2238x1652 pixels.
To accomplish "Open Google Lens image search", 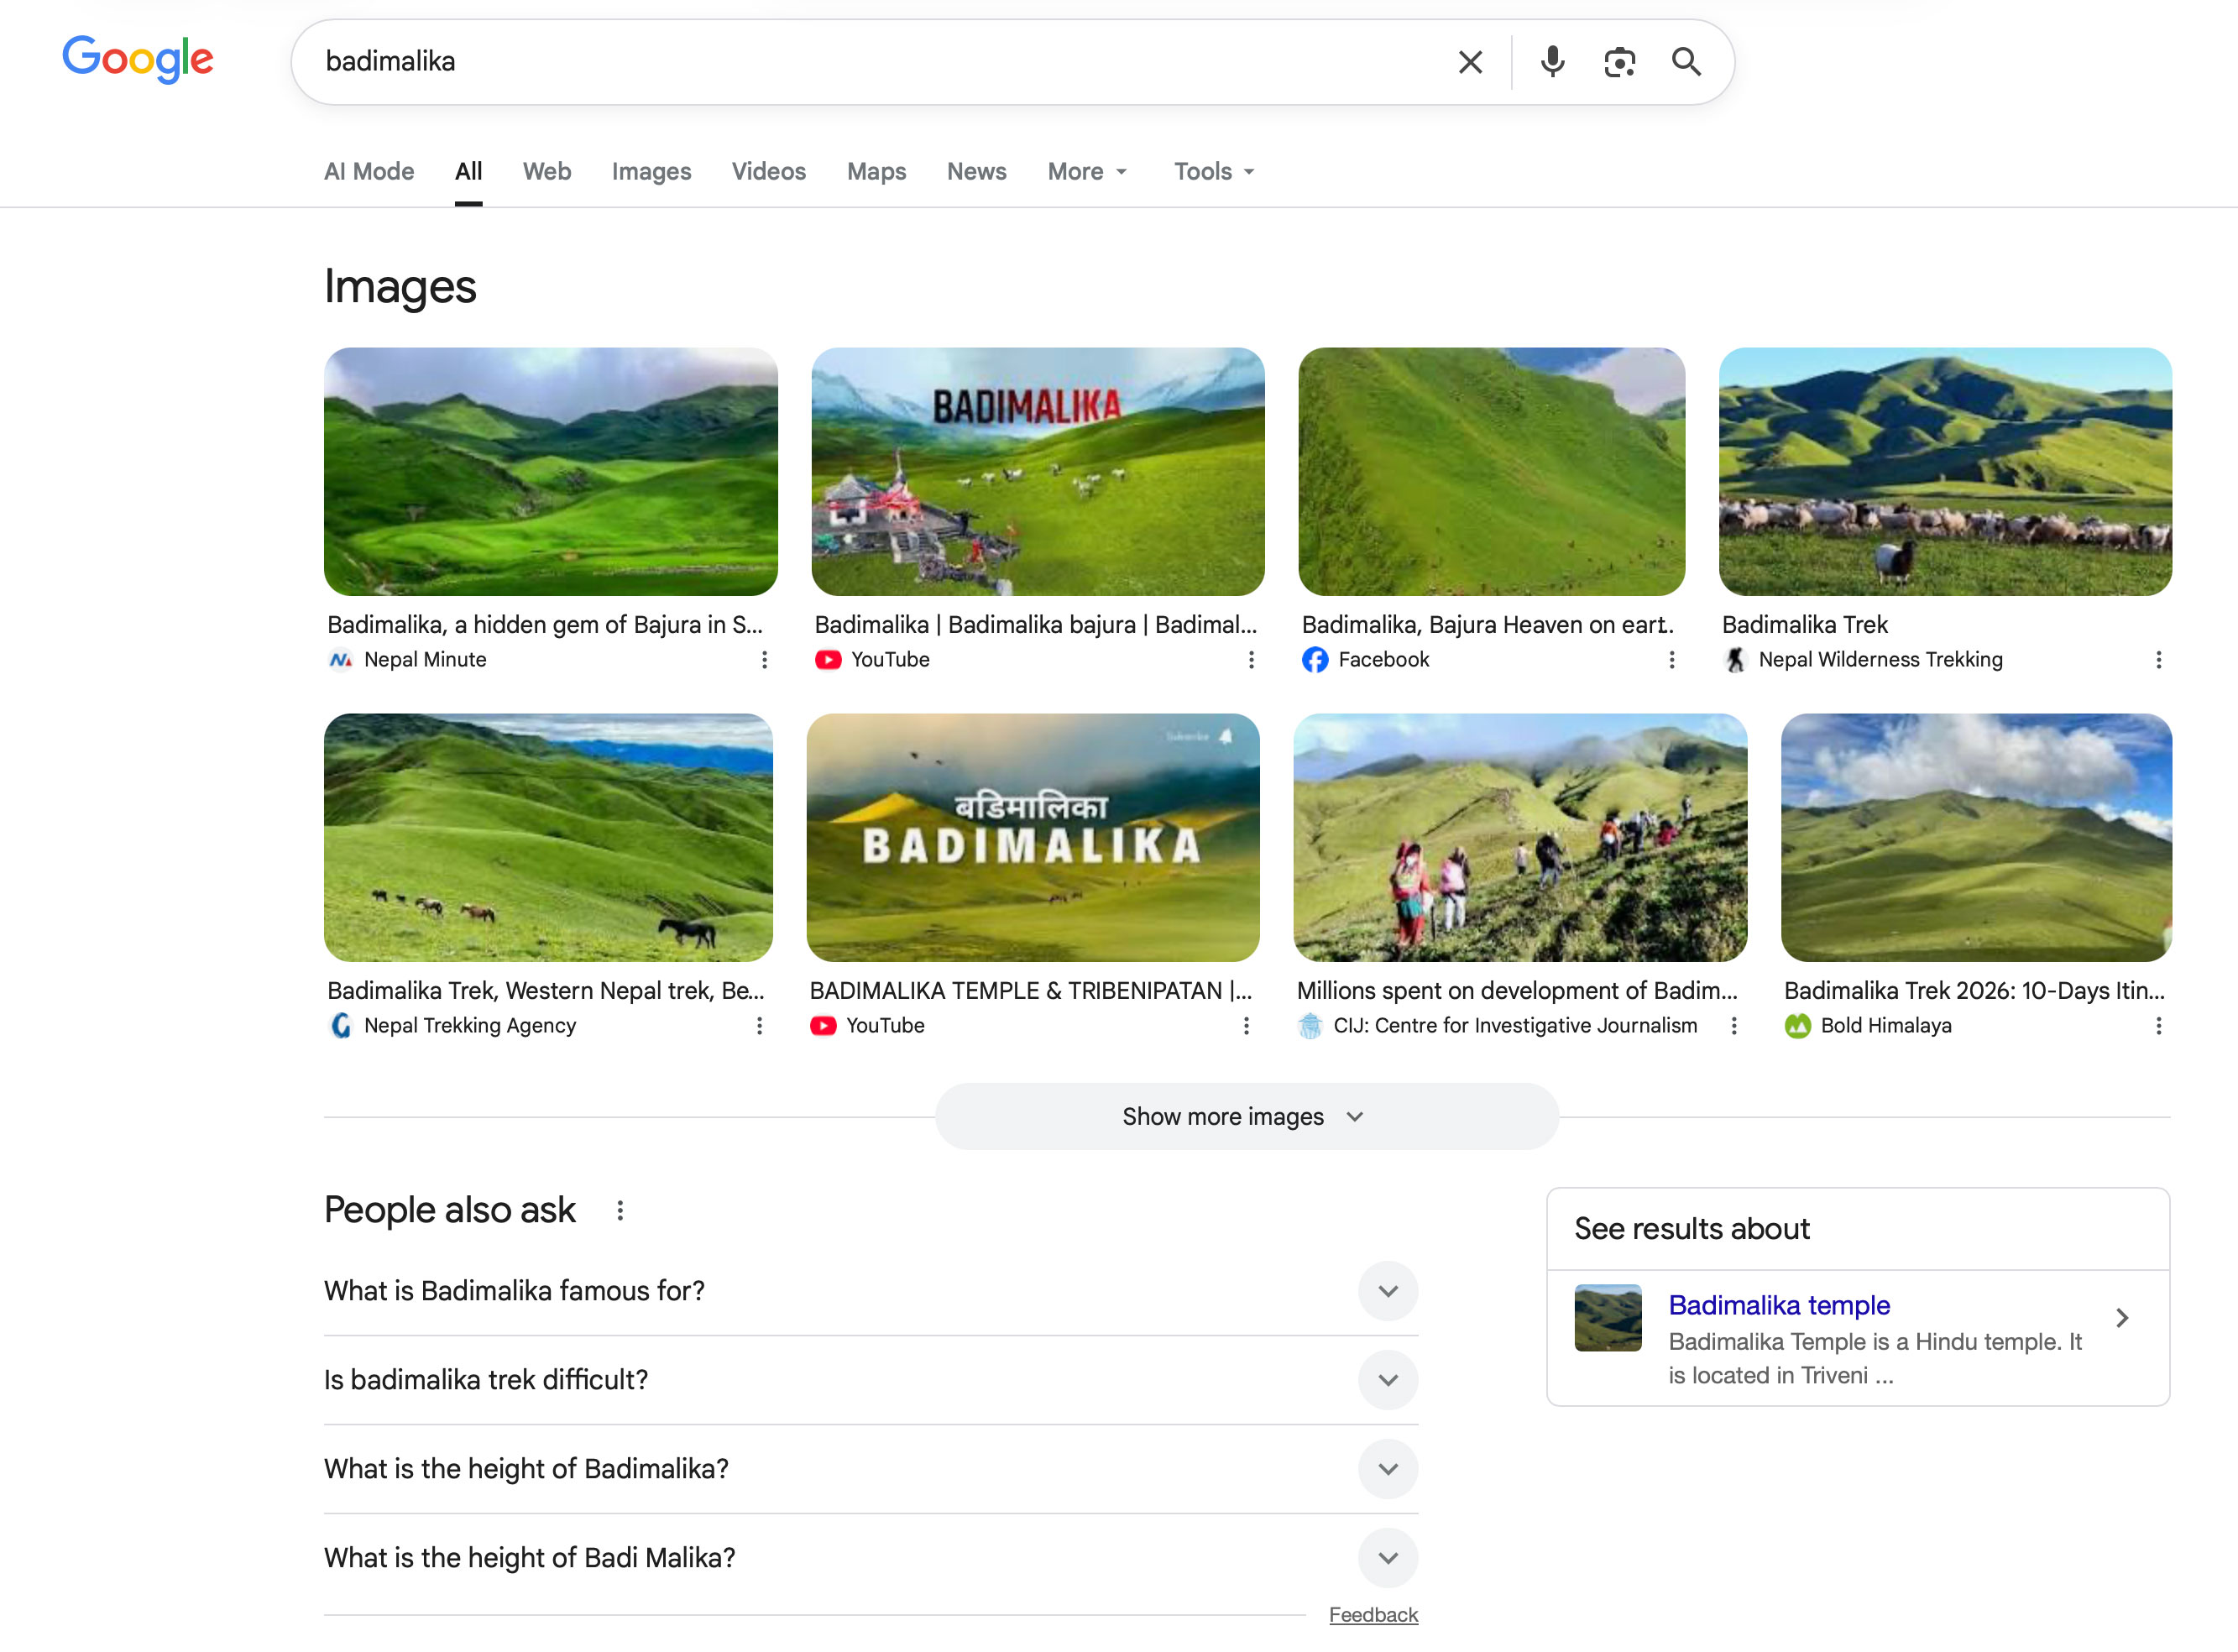I will tap(1618, 62).
